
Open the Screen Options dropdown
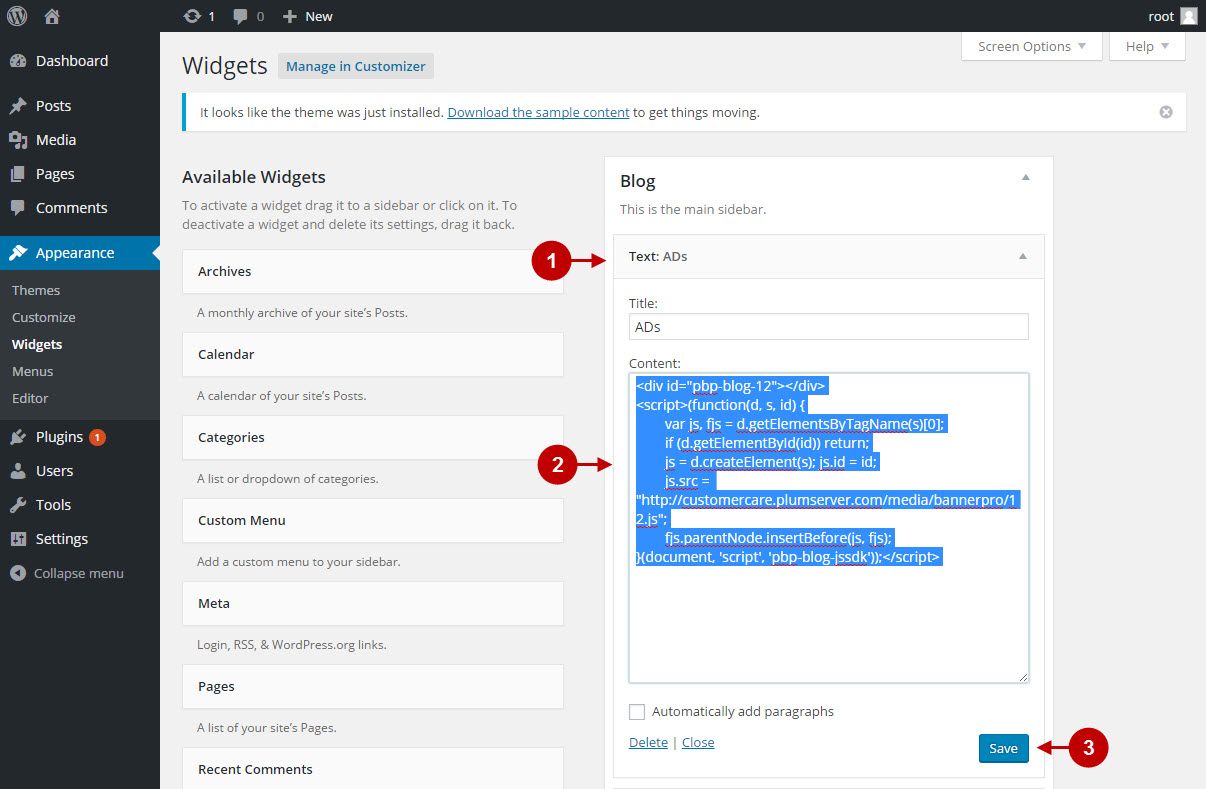tap(1032, 47)
